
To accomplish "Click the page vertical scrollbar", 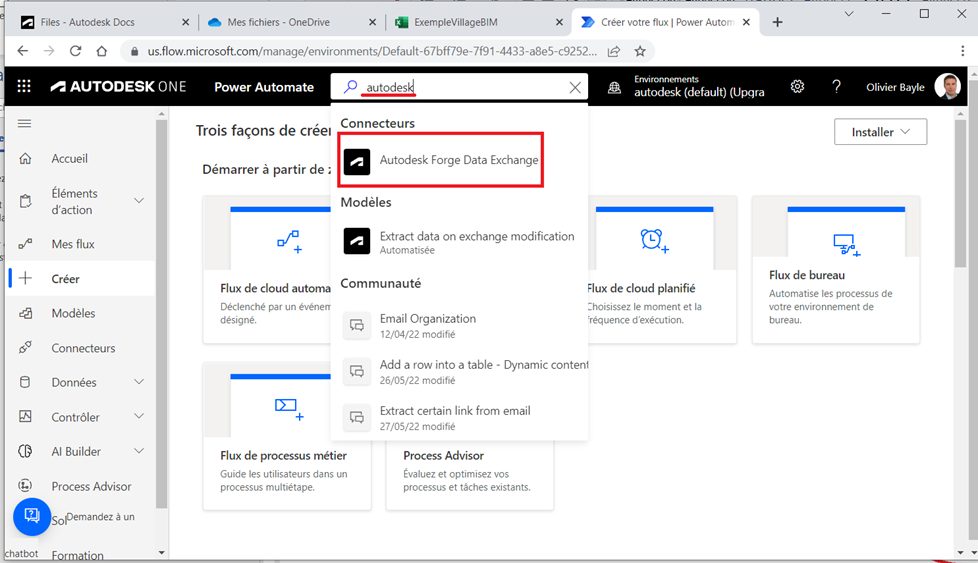I will [960, 193].
